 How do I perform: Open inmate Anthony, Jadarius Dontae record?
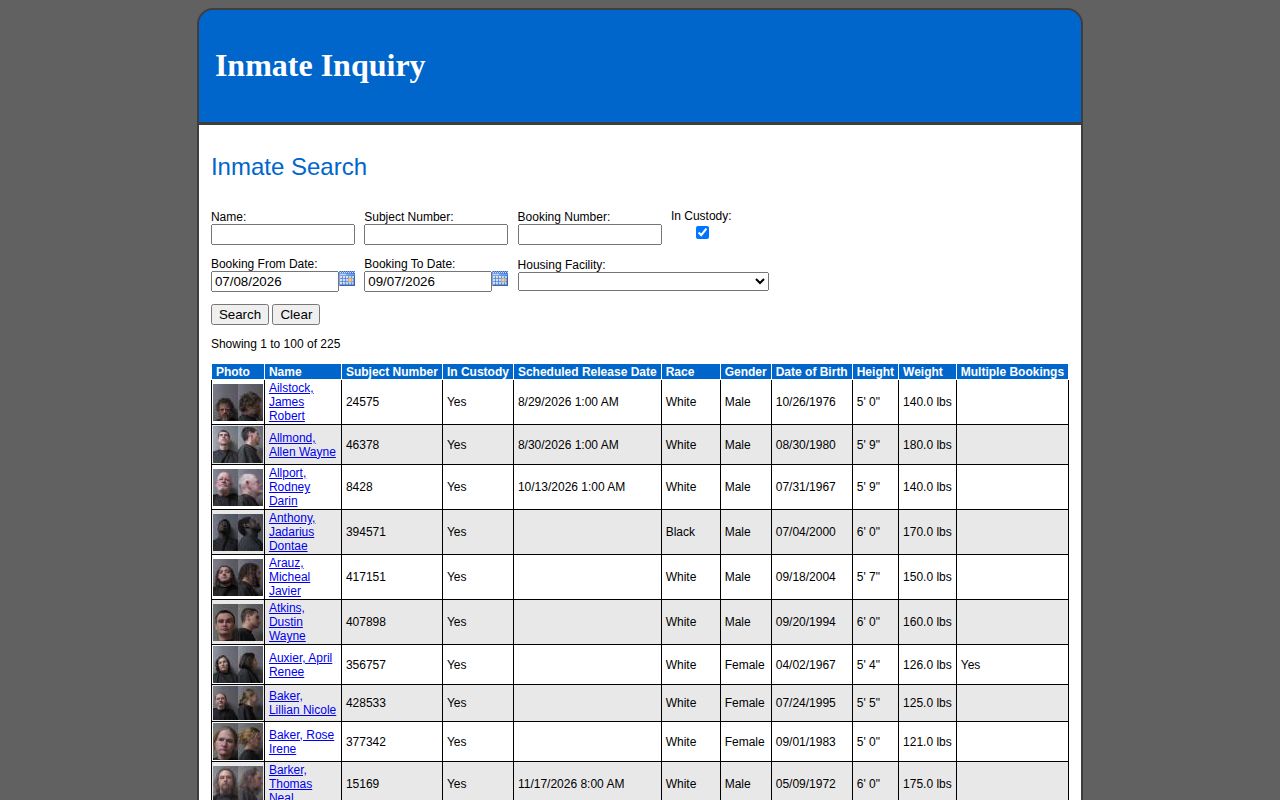point(292,532)
